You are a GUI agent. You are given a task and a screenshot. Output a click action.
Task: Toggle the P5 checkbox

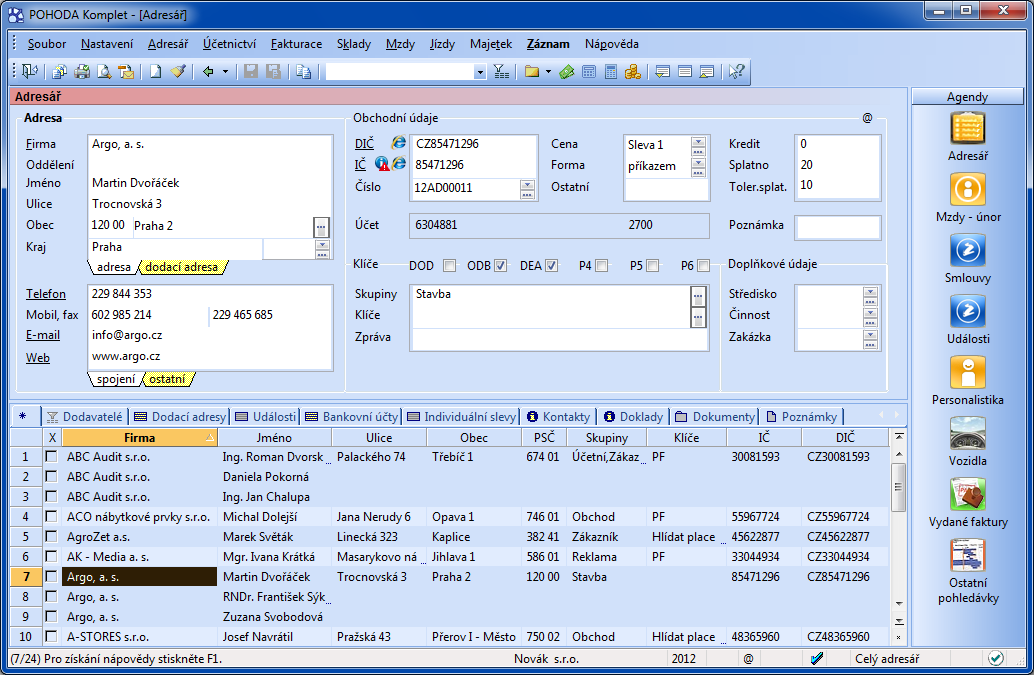point(652,266)
